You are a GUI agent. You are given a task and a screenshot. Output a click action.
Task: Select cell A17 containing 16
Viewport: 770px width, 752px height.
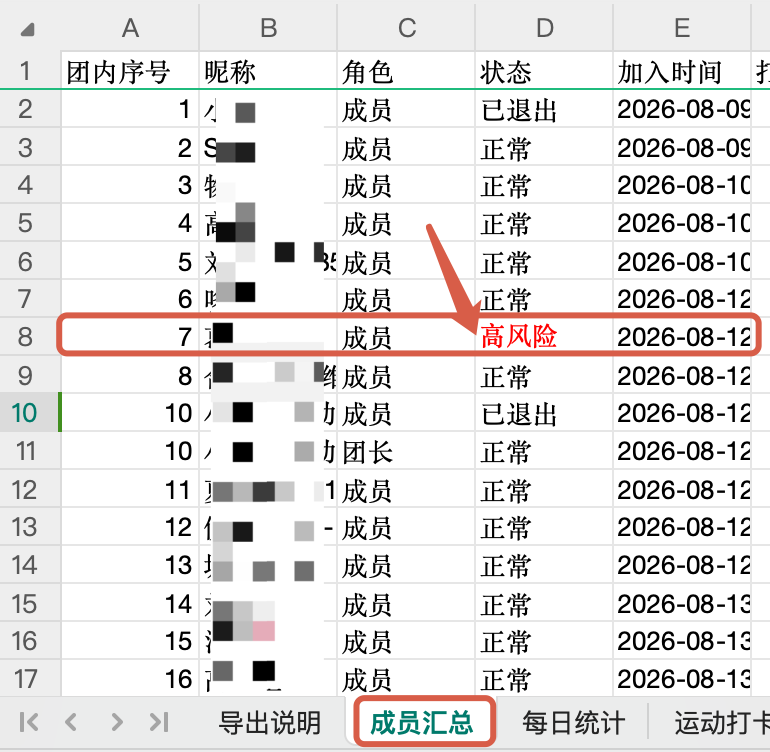[x=130, y=679]
